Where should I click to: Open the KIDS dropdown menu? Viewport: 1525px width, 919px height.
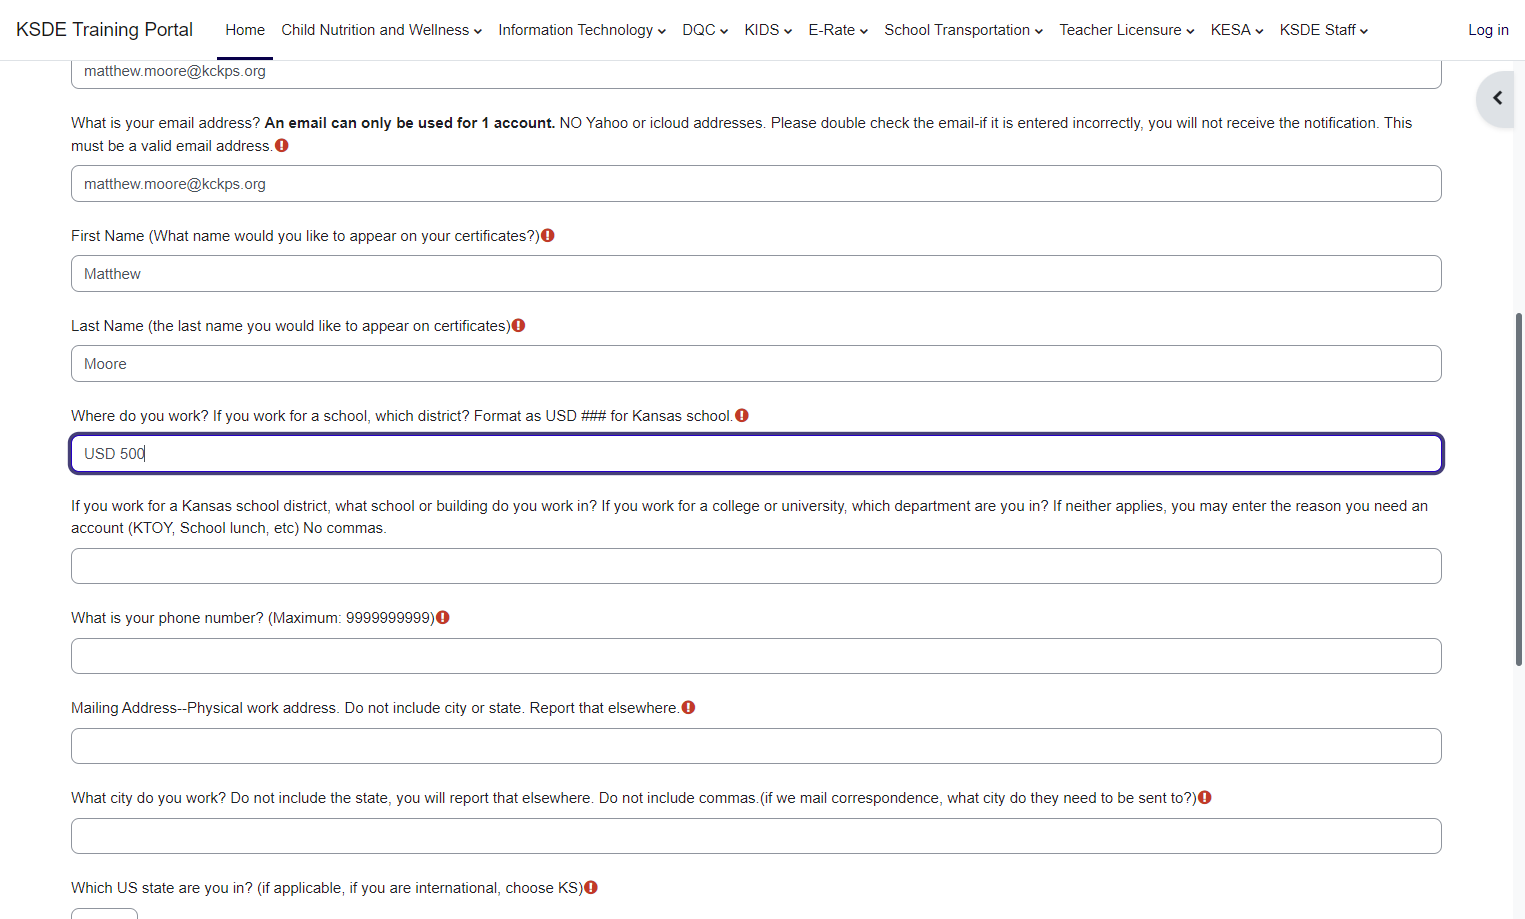pos(768,30)
